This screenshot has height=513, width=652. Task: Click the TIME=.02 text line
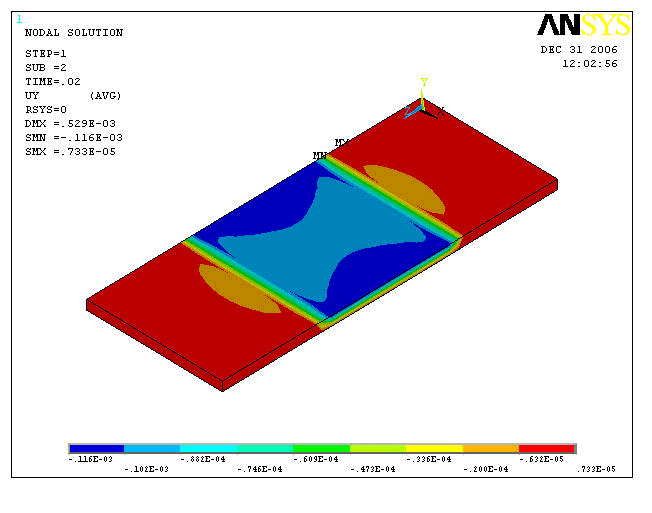pos(52,82)
